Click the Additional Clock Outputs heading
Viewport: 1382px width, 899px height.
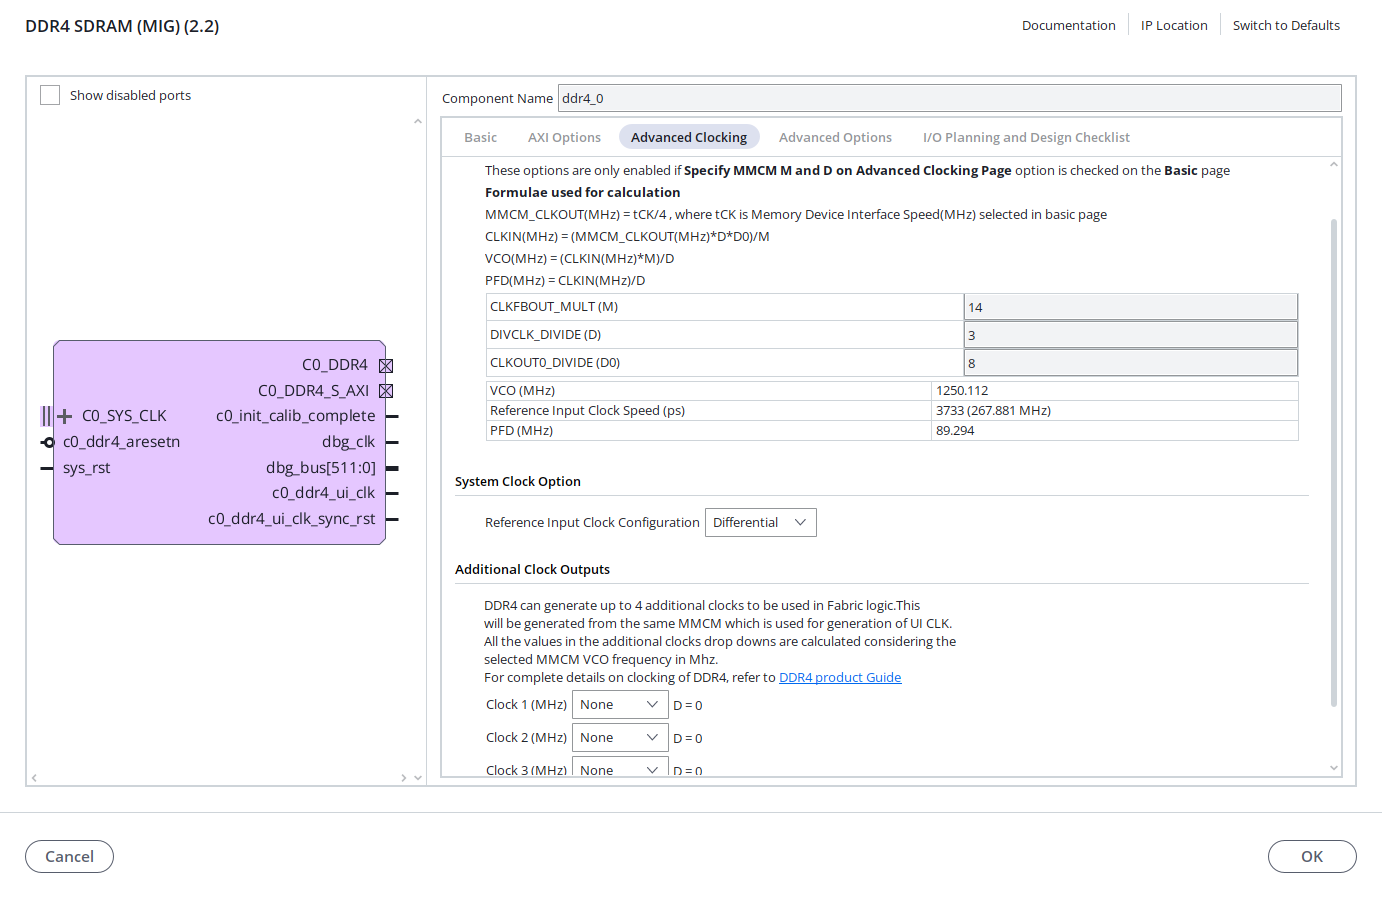(x=532, y=569)
